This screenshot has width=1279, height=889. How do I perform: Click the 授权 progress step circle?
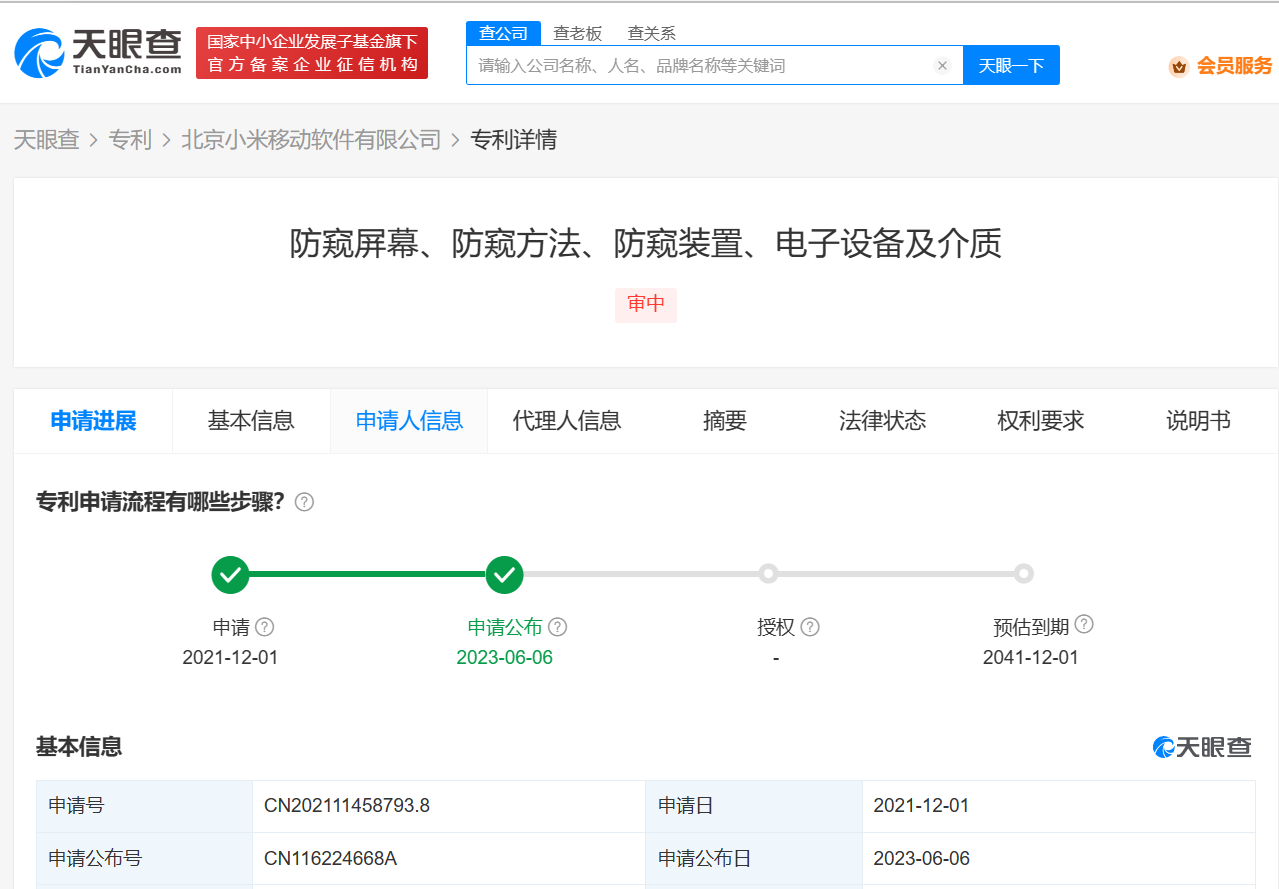(768, 574)
